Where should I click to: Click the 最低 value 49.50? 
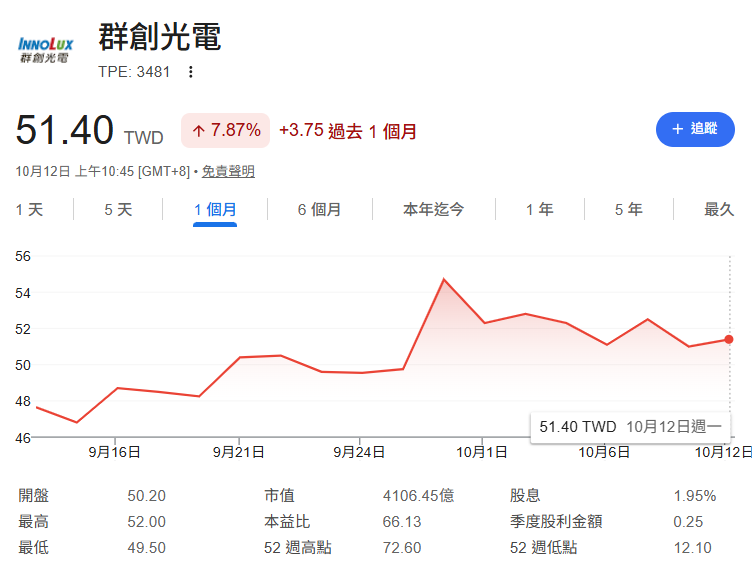click(x=146, y=548)
